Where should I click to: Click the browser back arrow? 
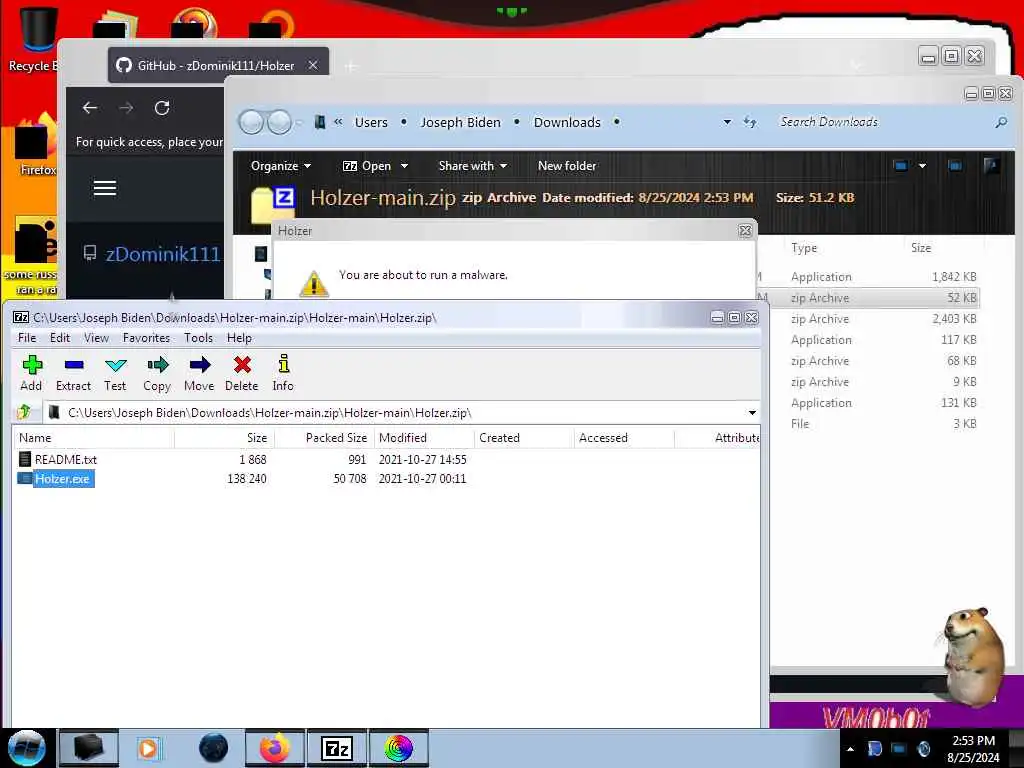pos(90,108)
